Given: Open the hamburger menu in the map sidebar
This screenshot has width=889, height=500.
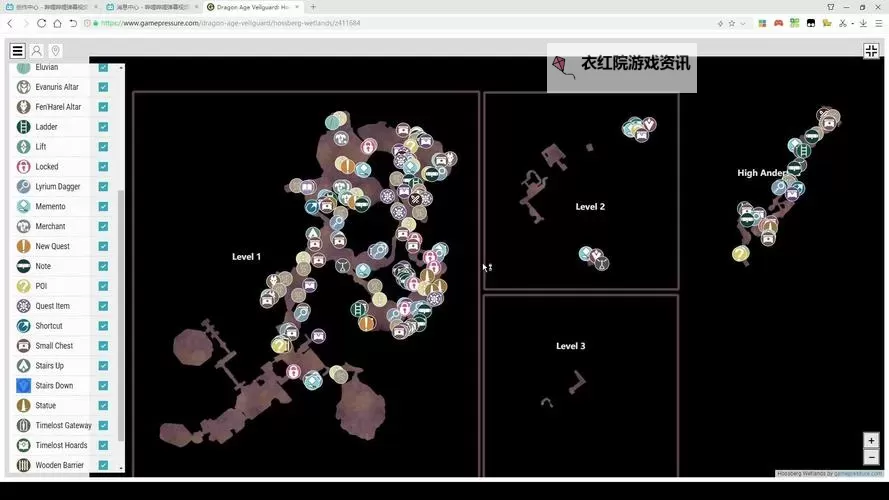Looking at the screenshot, I should (x=18, y=51).
